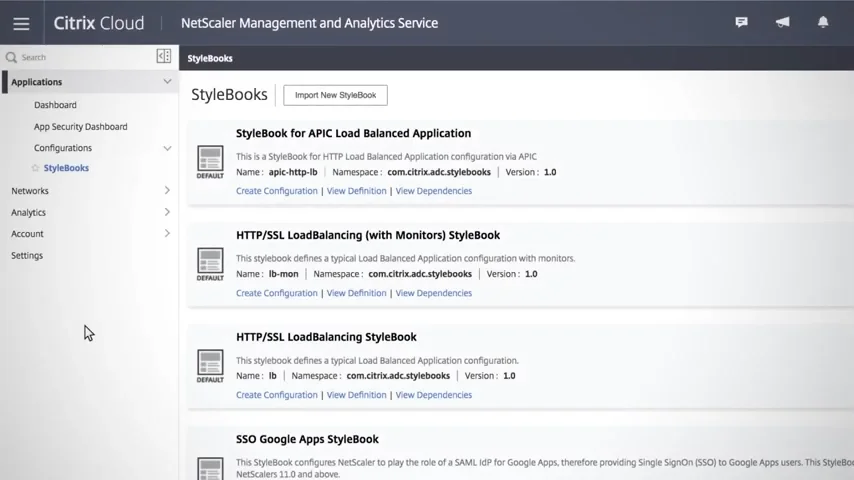Image resolution: width=854 pixels, height=480 pixels.
Task: Expand the Analytics section arrow
Action: click(167, 212)
